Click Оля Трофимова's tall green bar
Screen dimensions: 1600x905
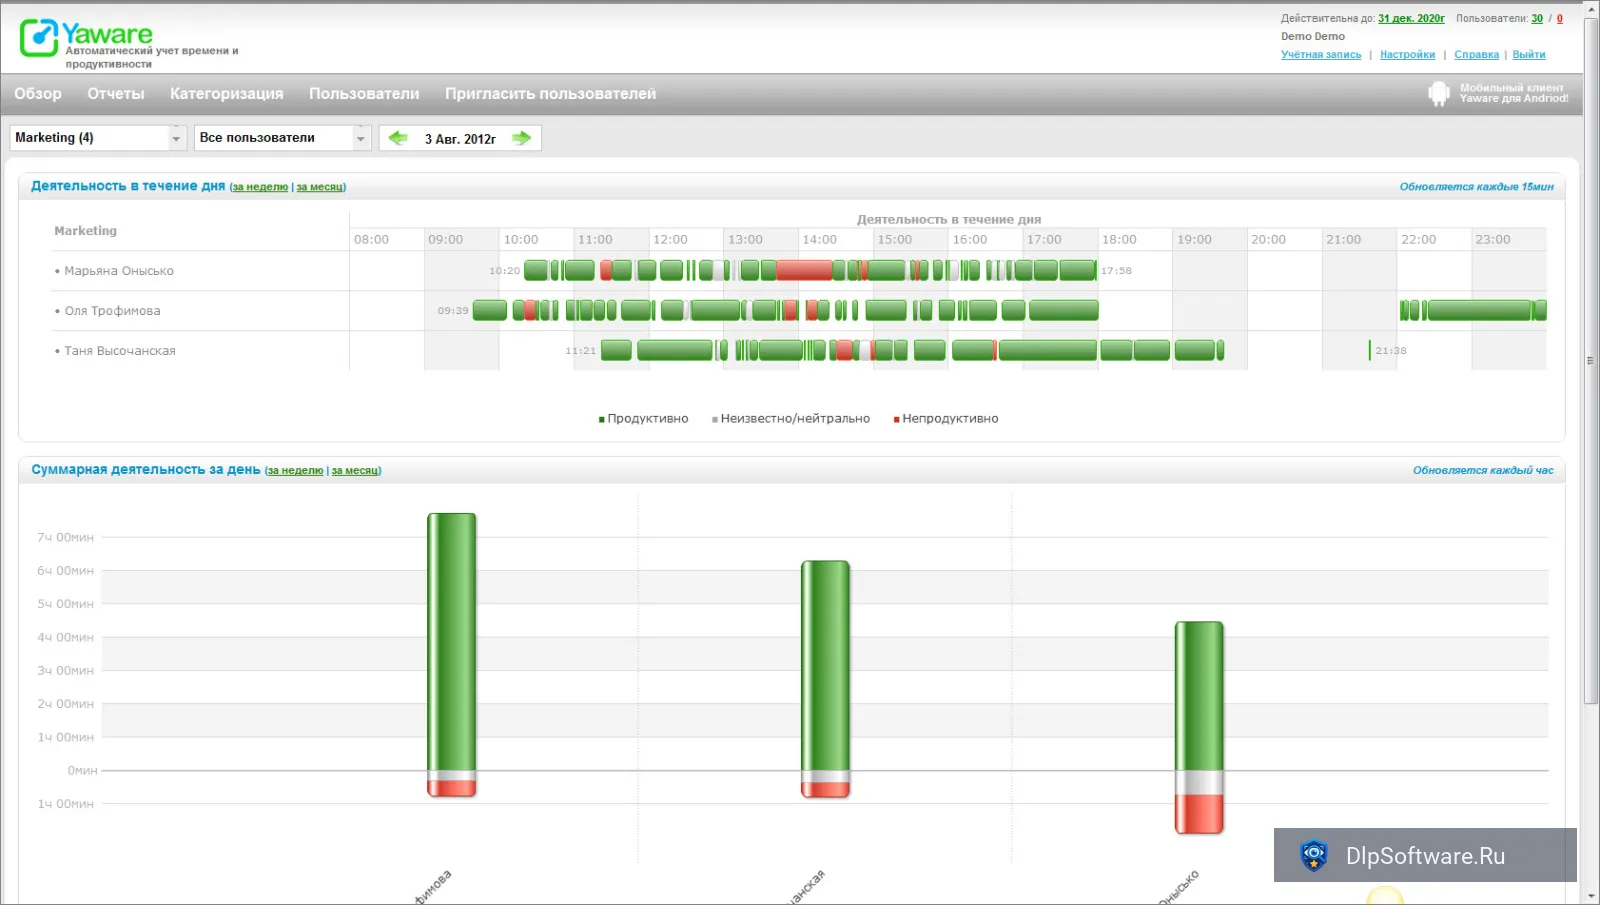(x=452, y=642)
